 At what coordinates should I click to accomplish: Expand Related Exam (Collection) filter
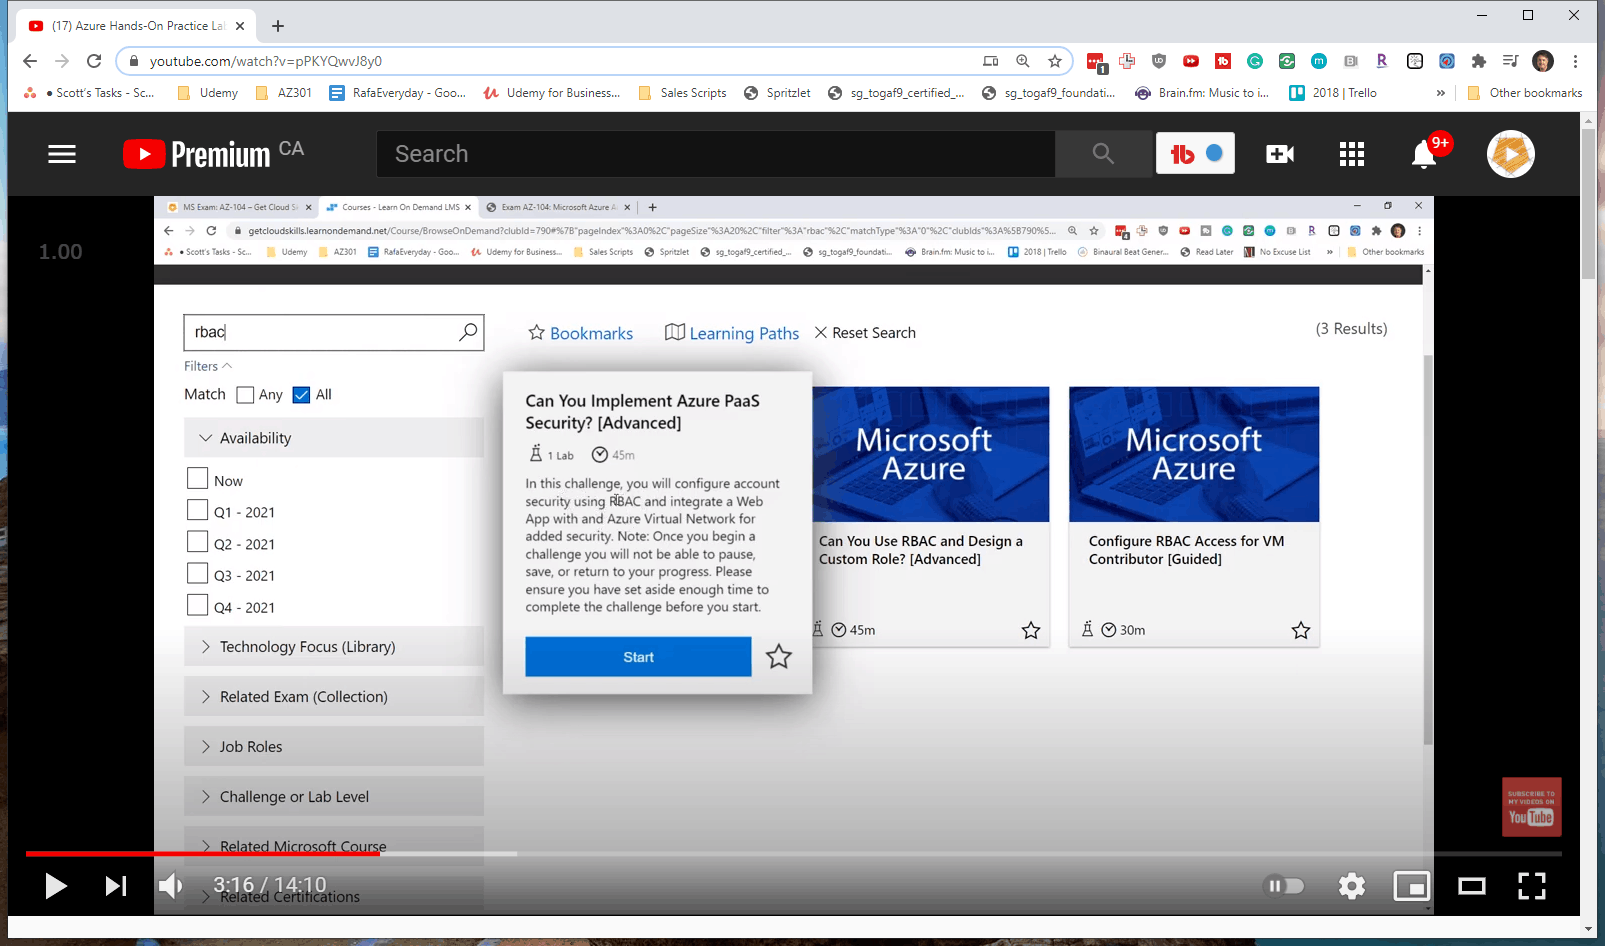pos(334,697)
